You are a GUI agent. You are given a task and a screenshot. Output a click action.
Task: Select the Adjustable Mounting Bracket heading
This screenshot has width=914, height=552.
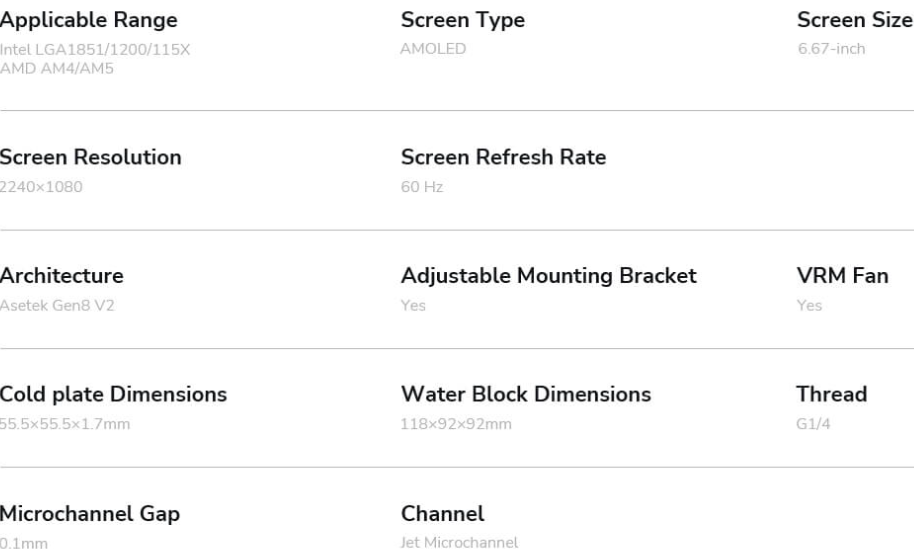[x=549, y=276]
